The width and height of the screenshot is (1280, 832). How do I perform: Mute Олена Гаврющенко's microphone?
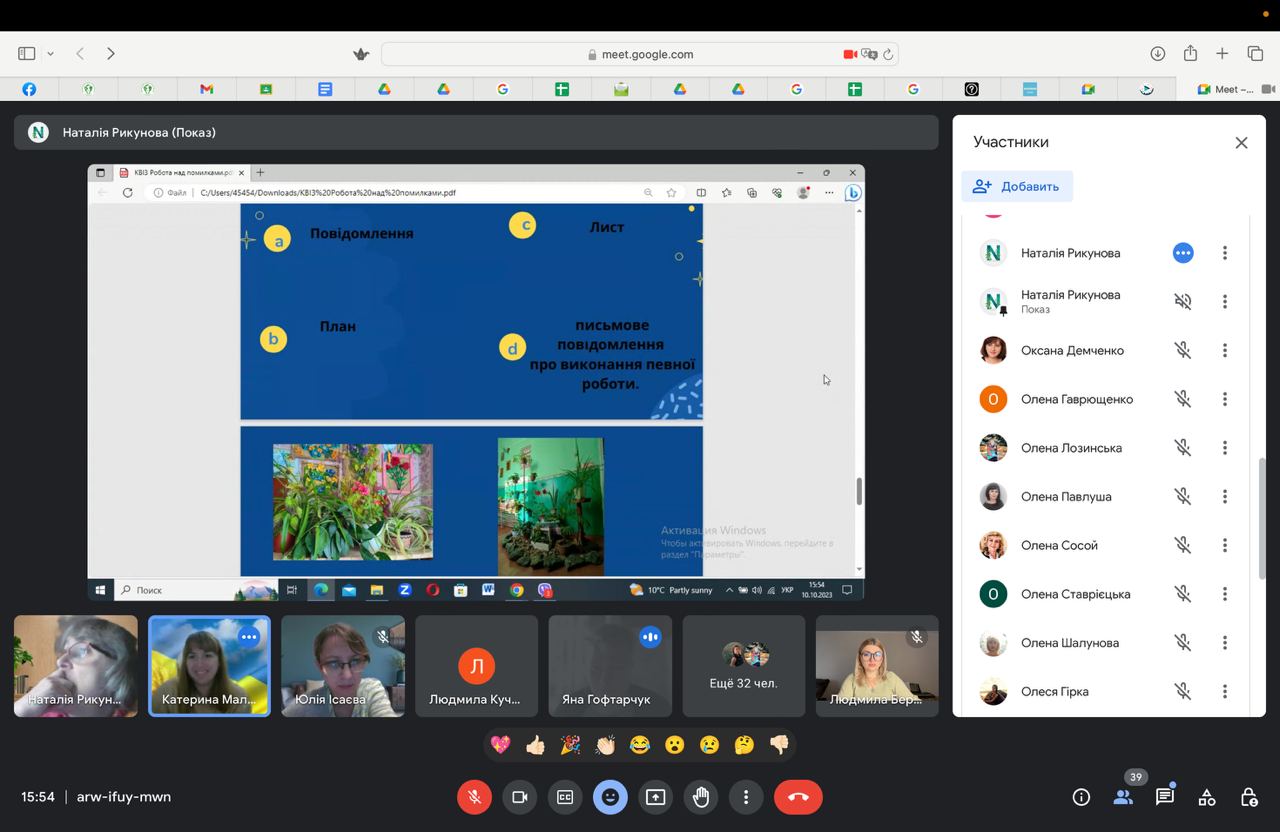click(x=1183, y=399)
